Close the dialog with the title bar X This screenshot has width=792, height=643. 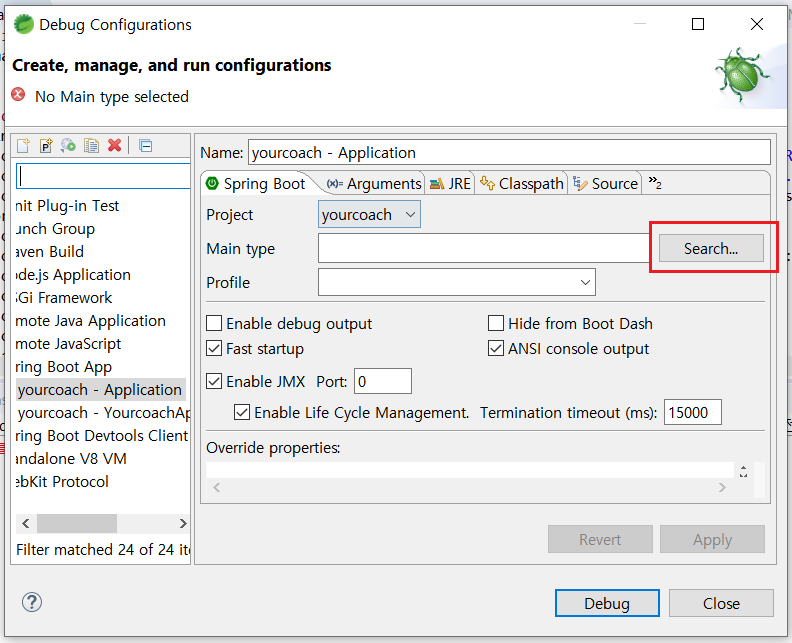(757, 24)
